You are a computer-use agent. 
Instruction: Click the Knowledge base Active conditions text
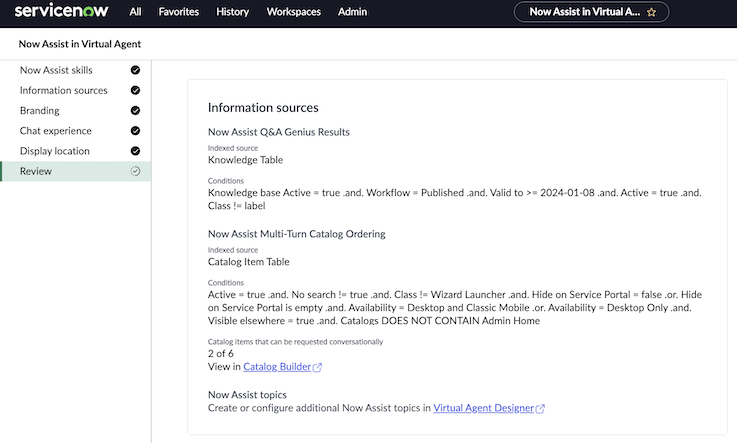[455, 199]
